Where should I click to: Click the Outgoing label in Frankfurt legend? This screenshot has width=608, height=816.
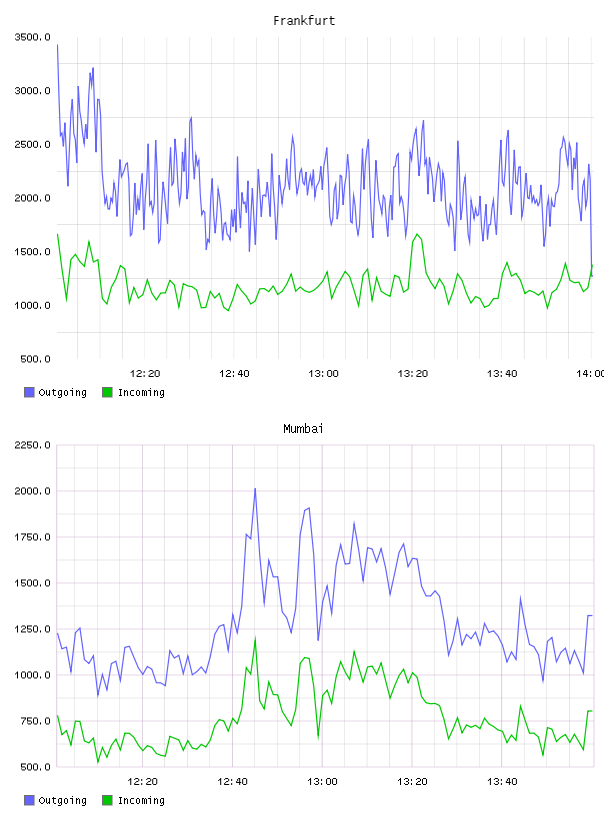click(x=62, y=393)
